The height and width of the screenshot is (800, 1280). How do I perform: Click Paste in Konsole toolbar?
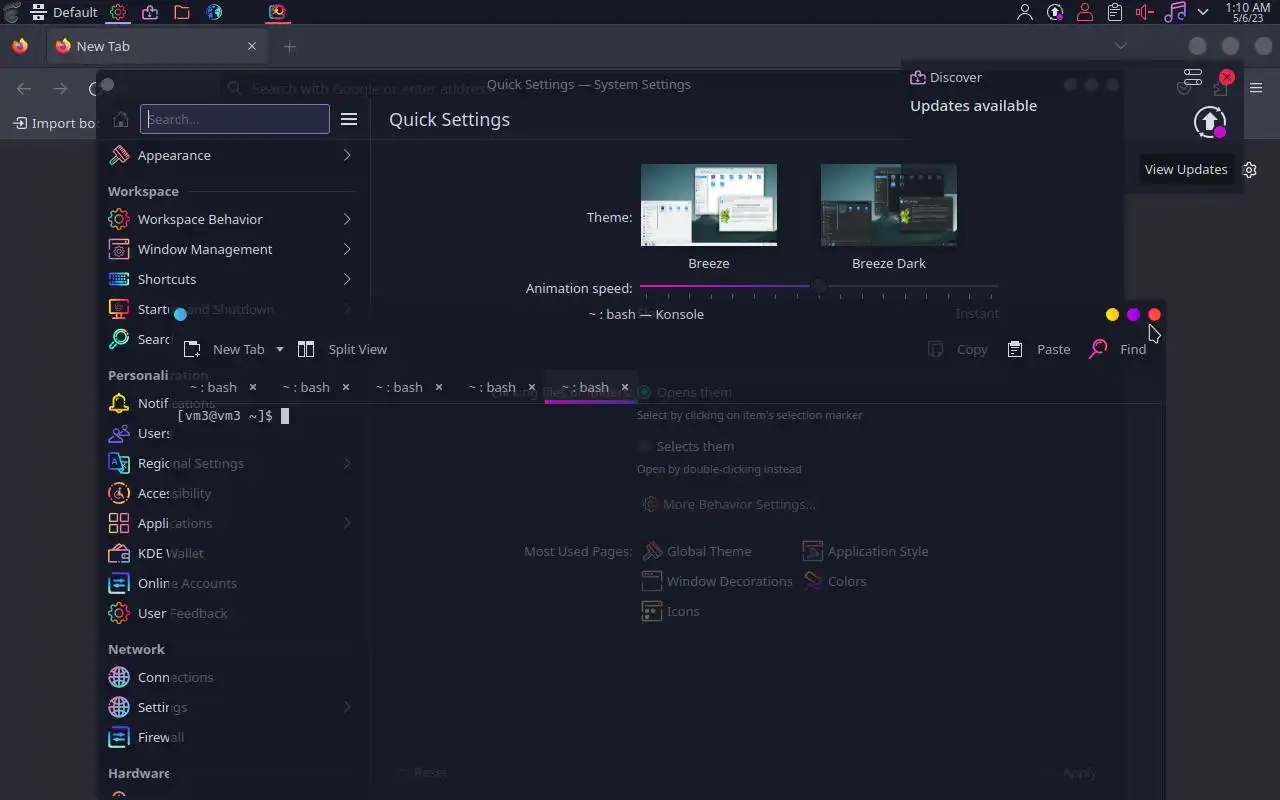(1039, 349)
